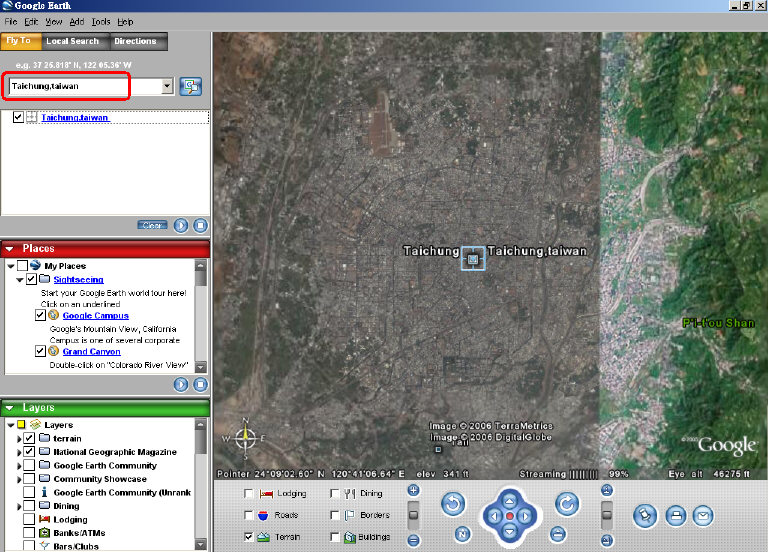Open the Grand Canyon link
768x552 pixels.
[92, 352]
